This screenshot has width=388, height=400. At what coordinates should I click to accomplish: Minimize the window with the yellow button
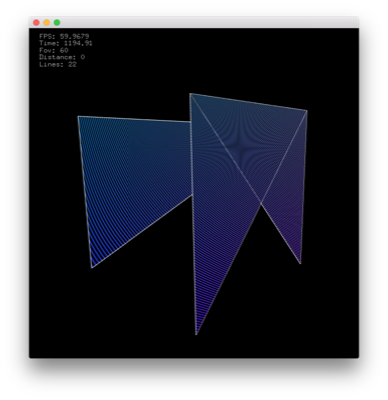click(x=47, y=23)
